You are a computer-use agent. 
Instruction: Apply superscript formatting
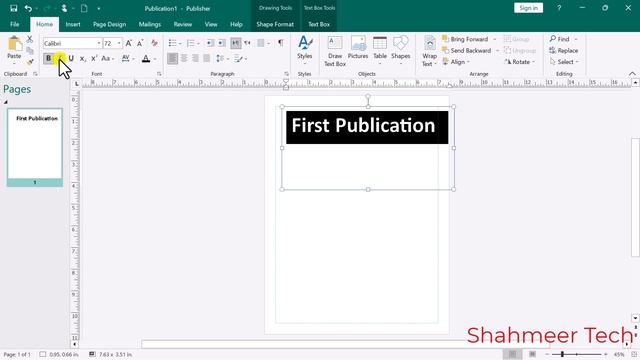coord(94,59)
